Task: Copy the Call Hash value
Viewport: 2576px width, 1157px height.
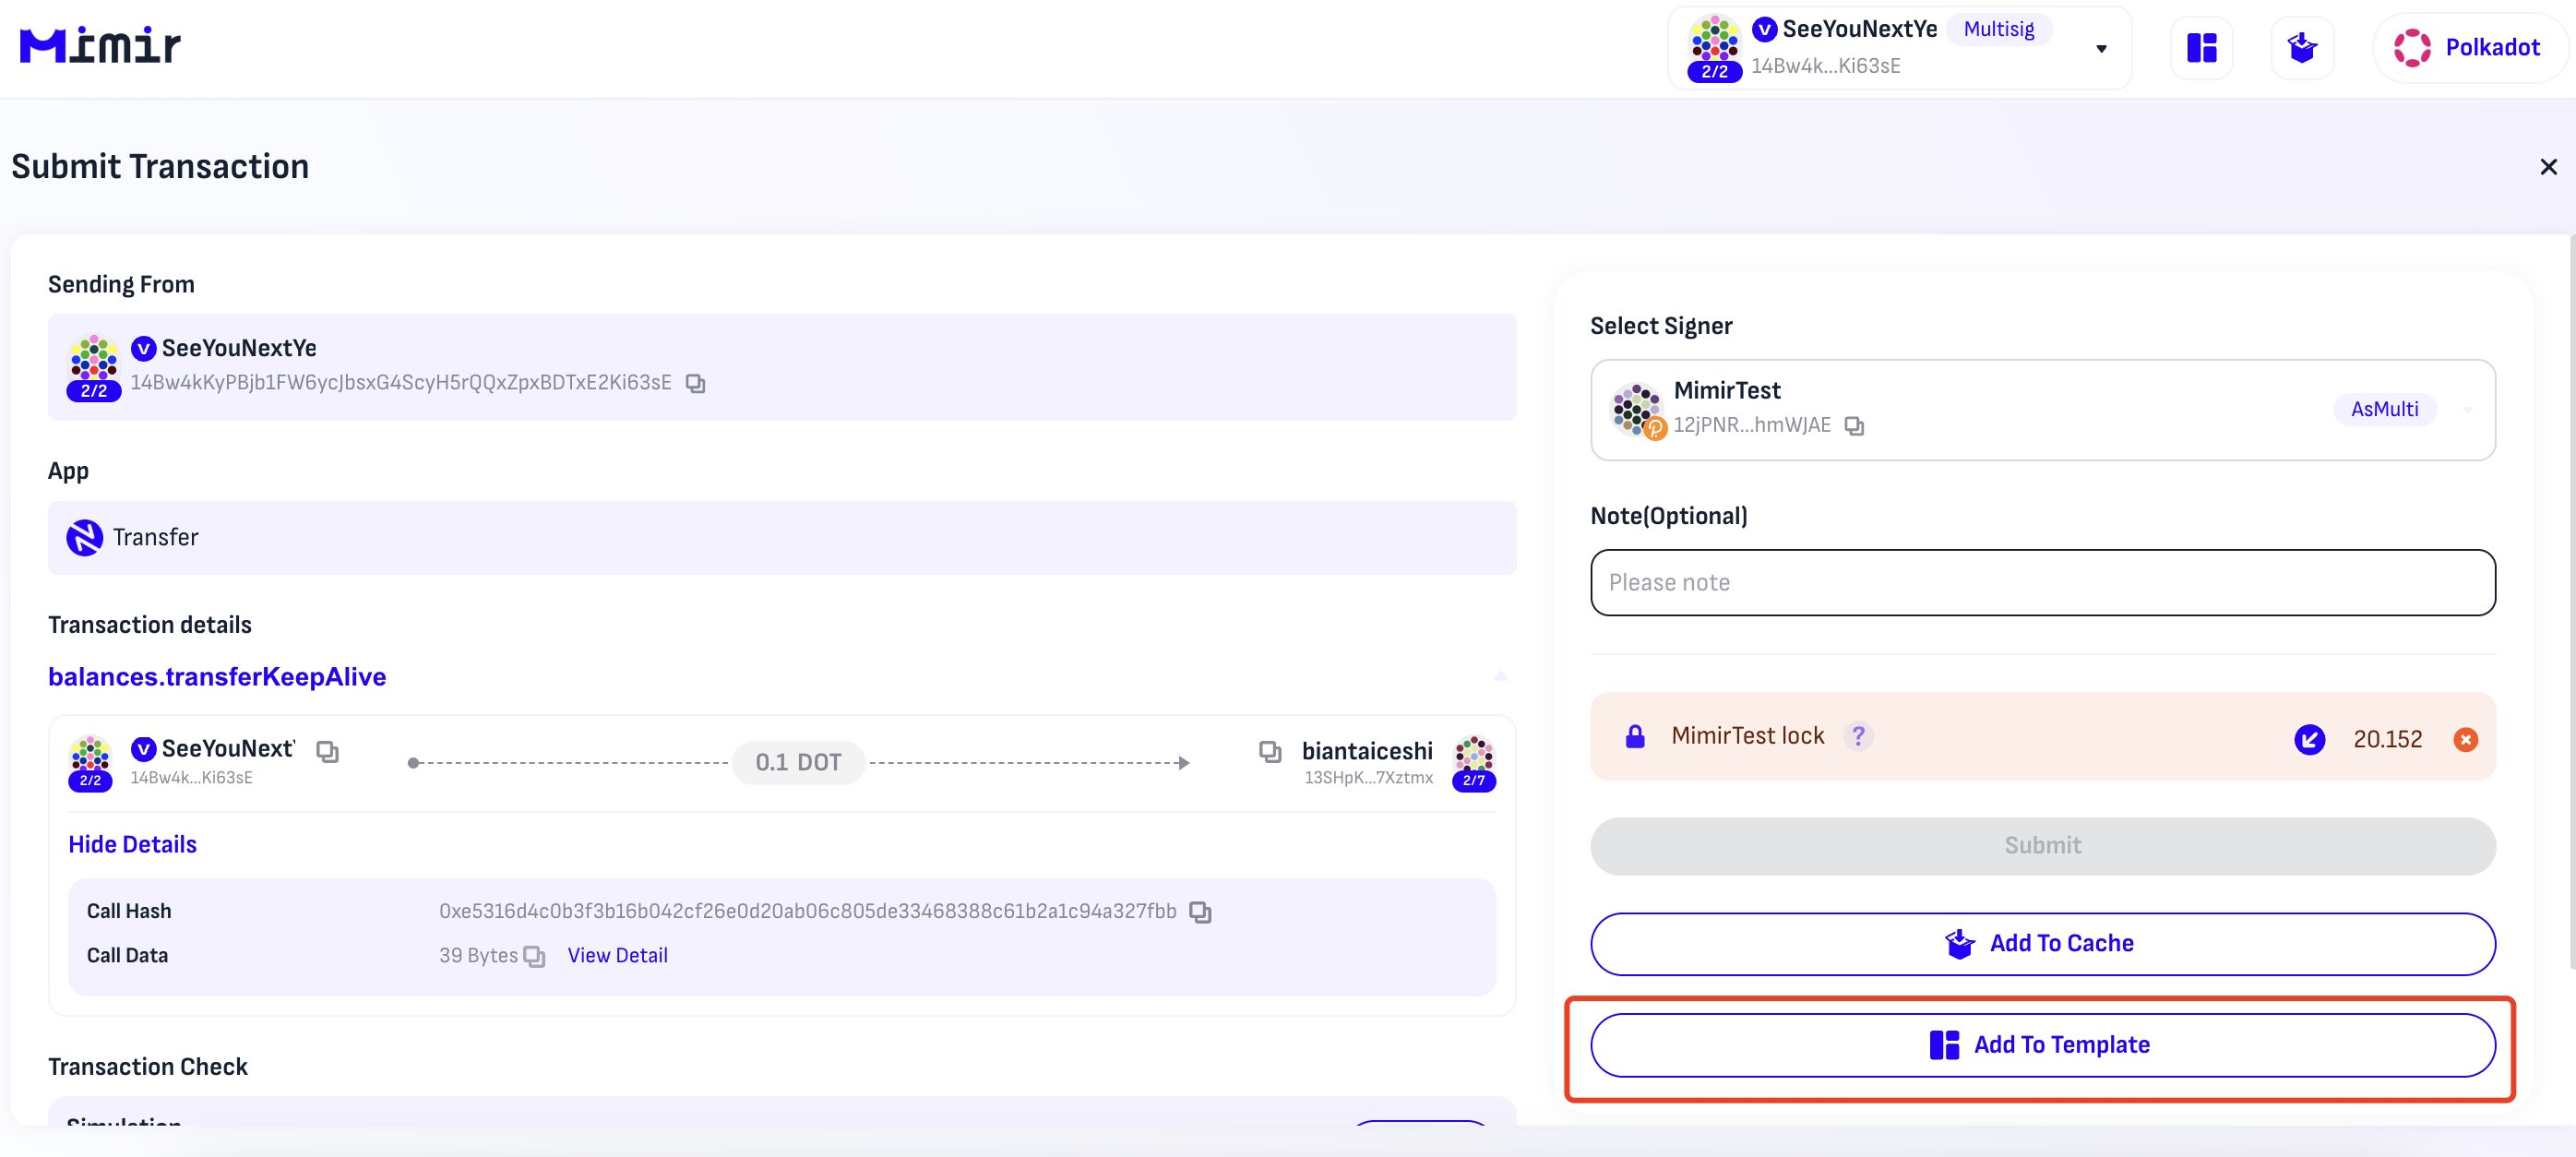Action: [x=1200, y=912]
